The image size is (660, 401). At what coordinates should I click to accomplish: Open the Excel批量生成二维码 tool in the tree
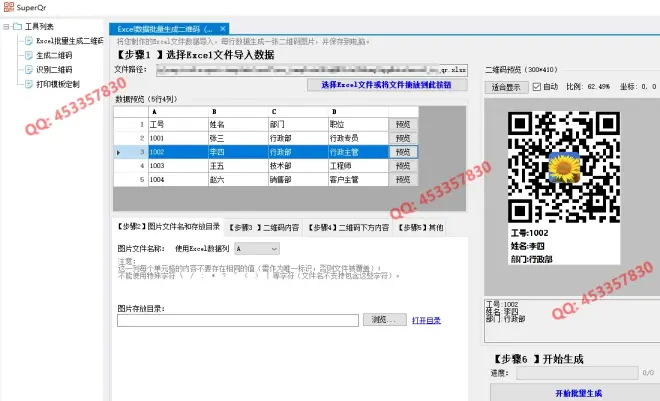coord(68,41)
